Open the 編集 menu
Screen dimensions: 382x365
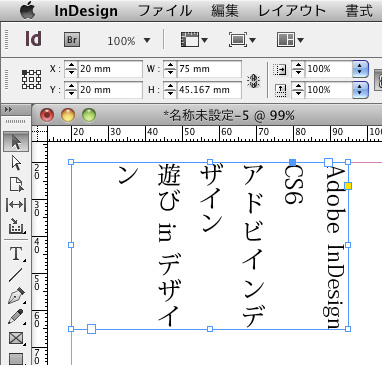point(225,11)
